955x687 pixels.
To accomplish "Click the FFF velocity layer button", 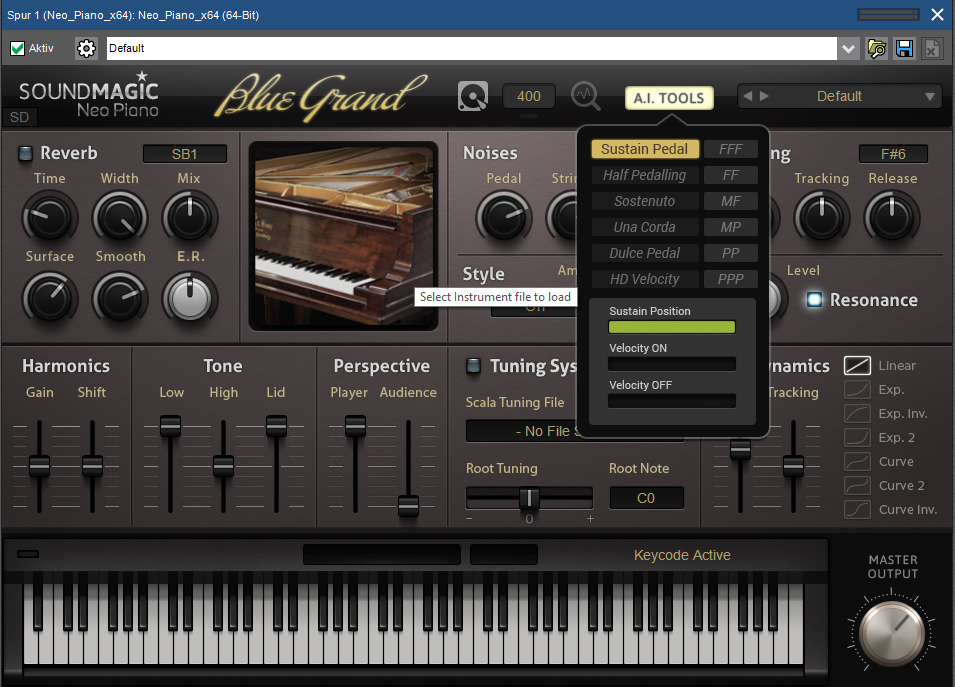I will coord(730,149).
